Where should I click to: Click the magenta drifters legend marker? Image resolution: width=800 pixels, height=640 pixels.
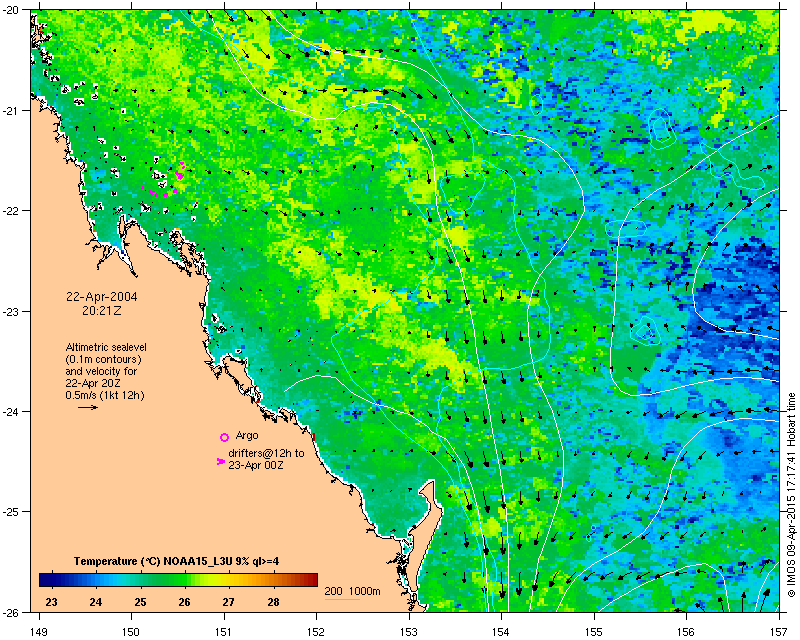(221, 461)
